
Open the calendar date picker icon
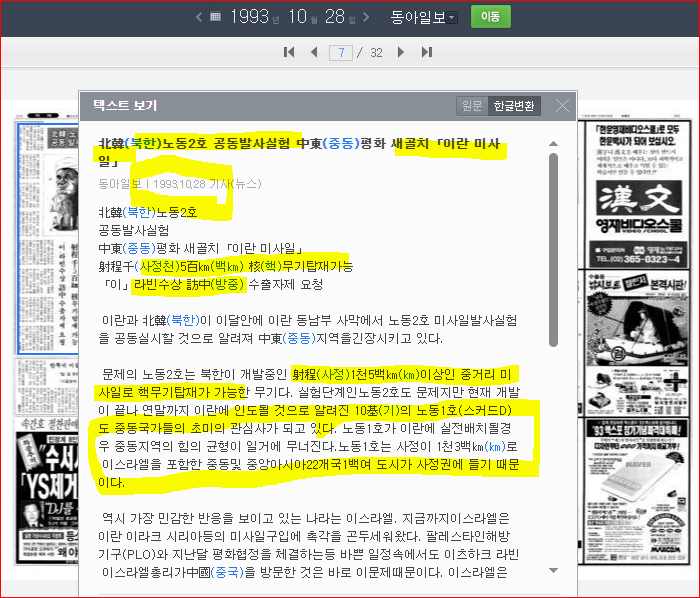coord(216,17)
